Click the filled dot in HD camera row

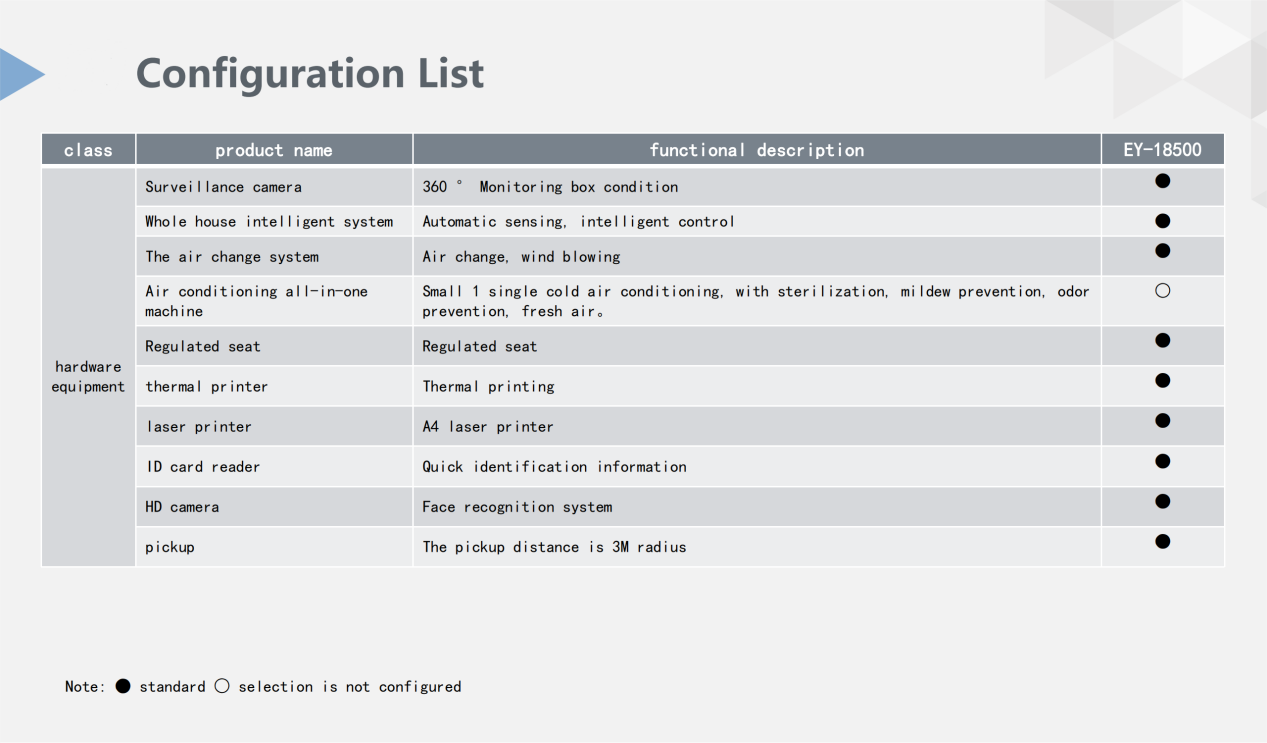(1162, 501)
